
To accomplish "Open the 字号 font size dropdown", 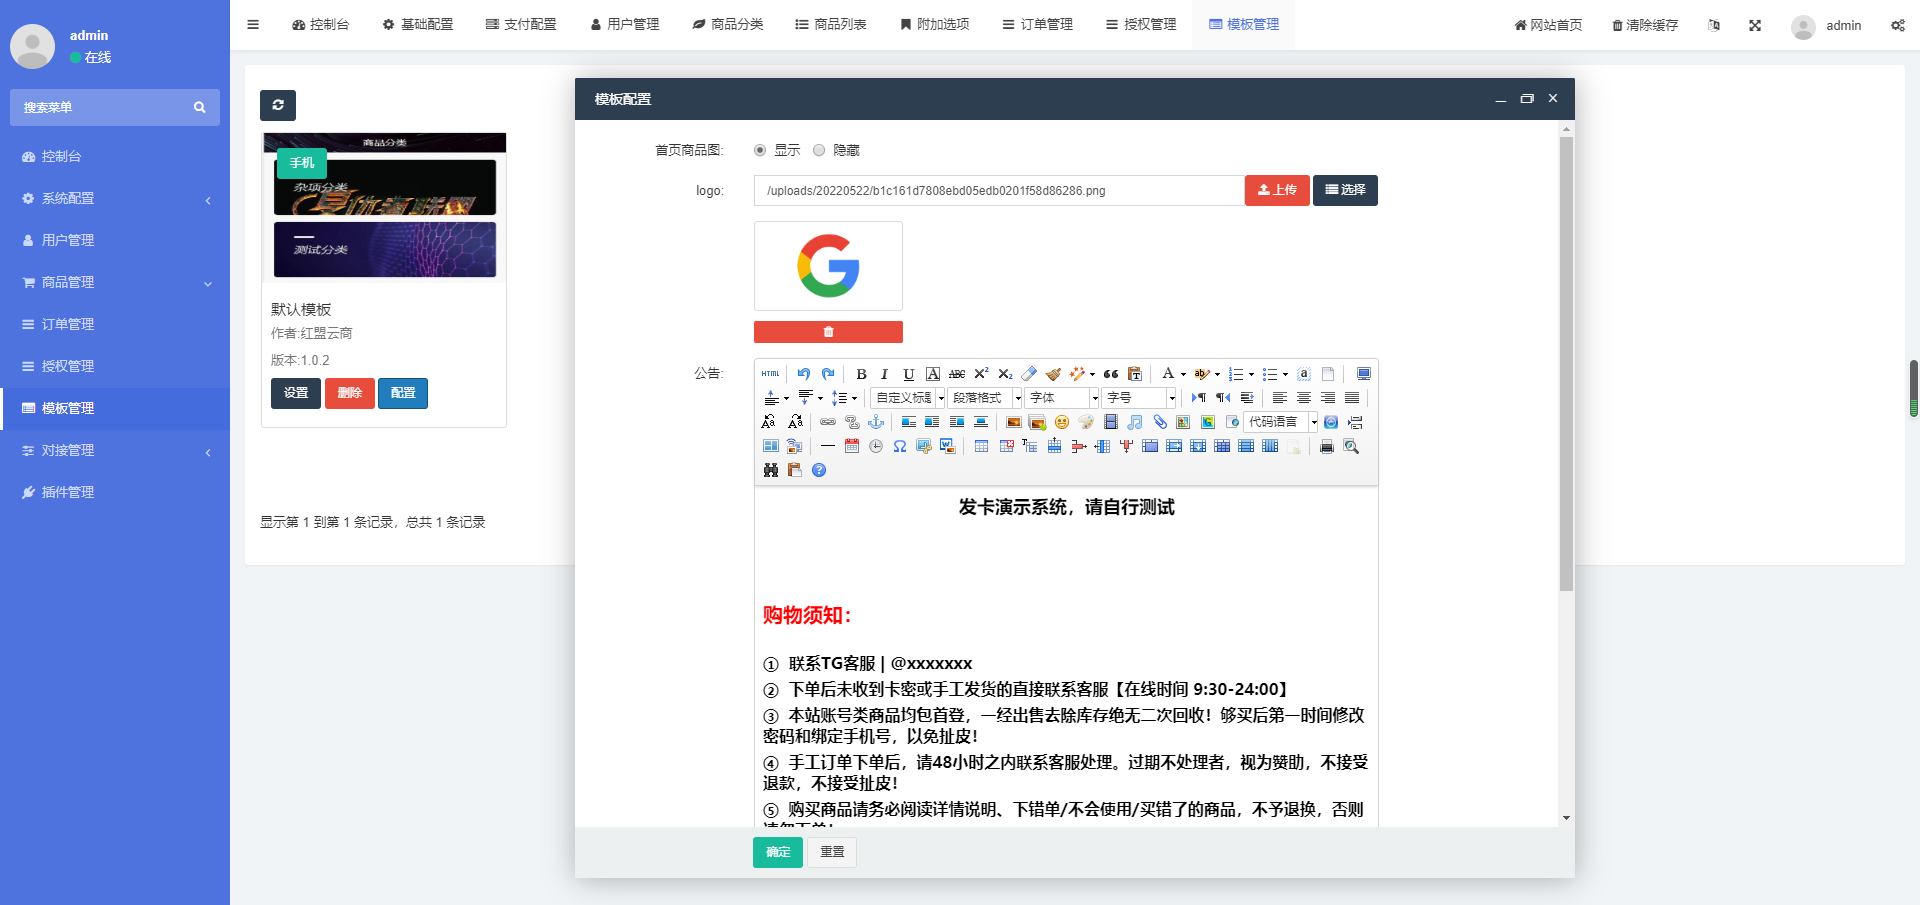I will point(1139,398).
